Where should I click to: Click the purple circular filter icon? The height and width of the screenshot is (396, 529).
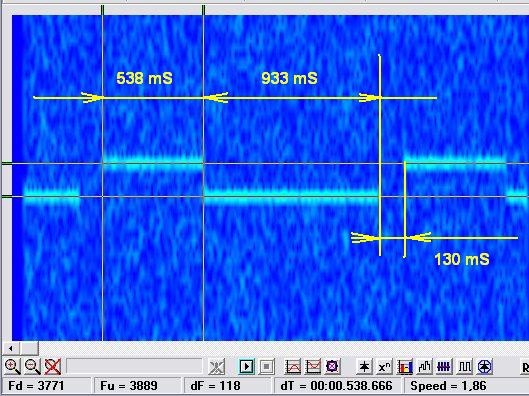click(332, 366)
